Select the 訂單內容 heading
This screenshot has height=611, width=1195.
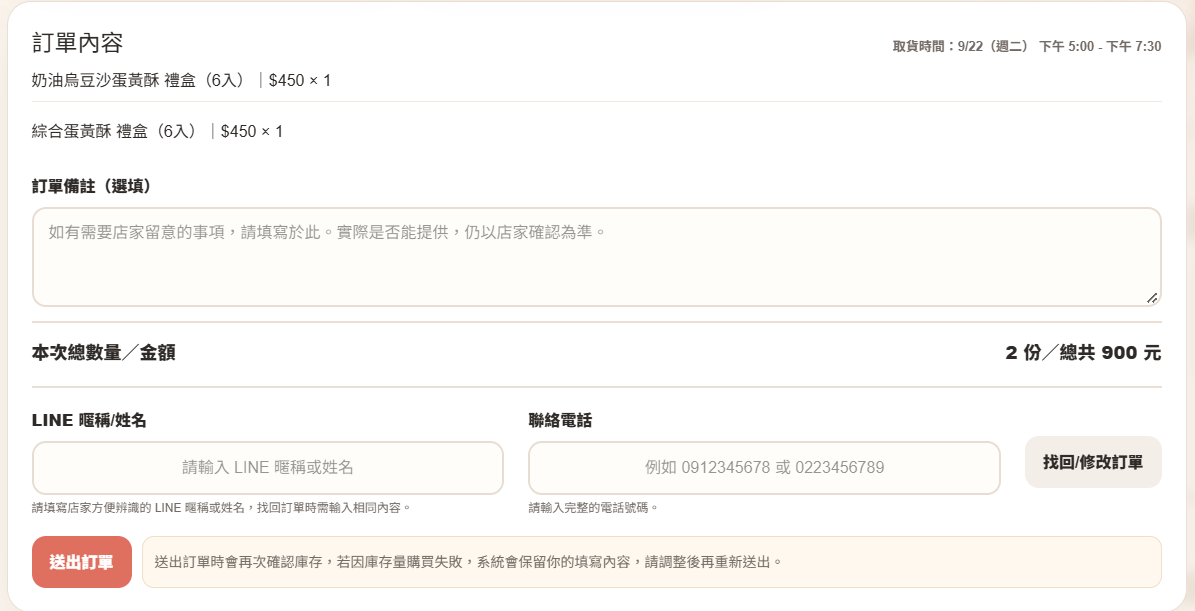point(78,43)
